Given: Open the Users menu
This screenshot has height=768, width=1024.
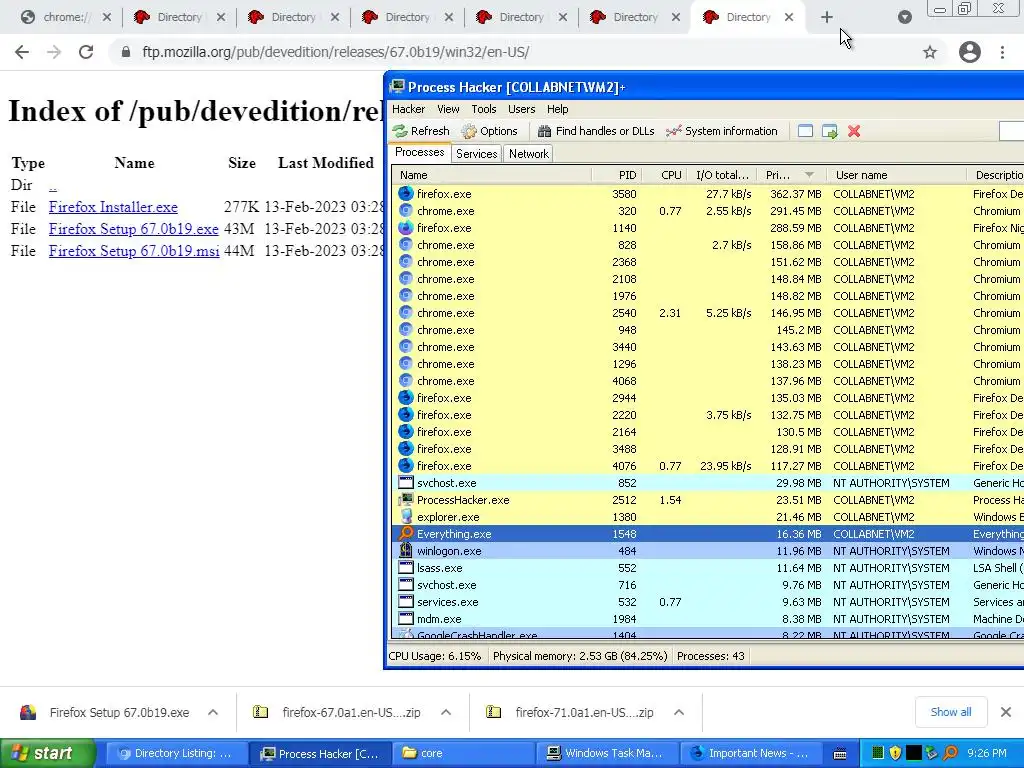Looking at the screenshot, I should (521, 109).
